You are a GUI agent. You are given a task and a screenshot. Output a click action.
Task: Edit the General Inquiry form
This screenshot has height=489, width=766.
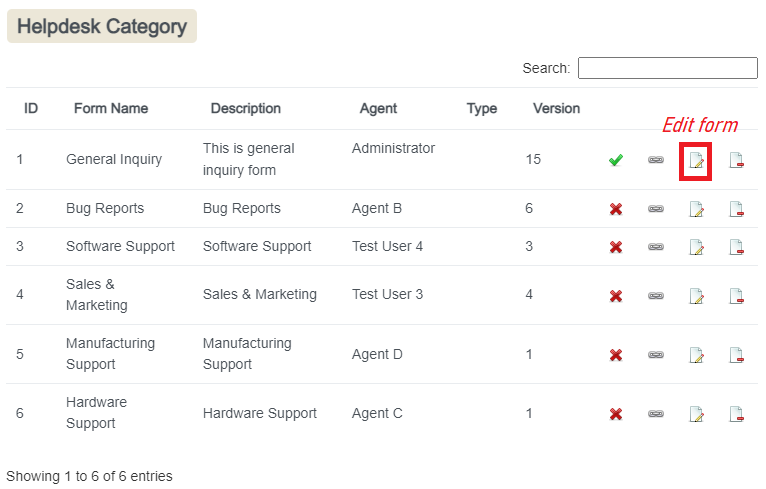(696, 160)
